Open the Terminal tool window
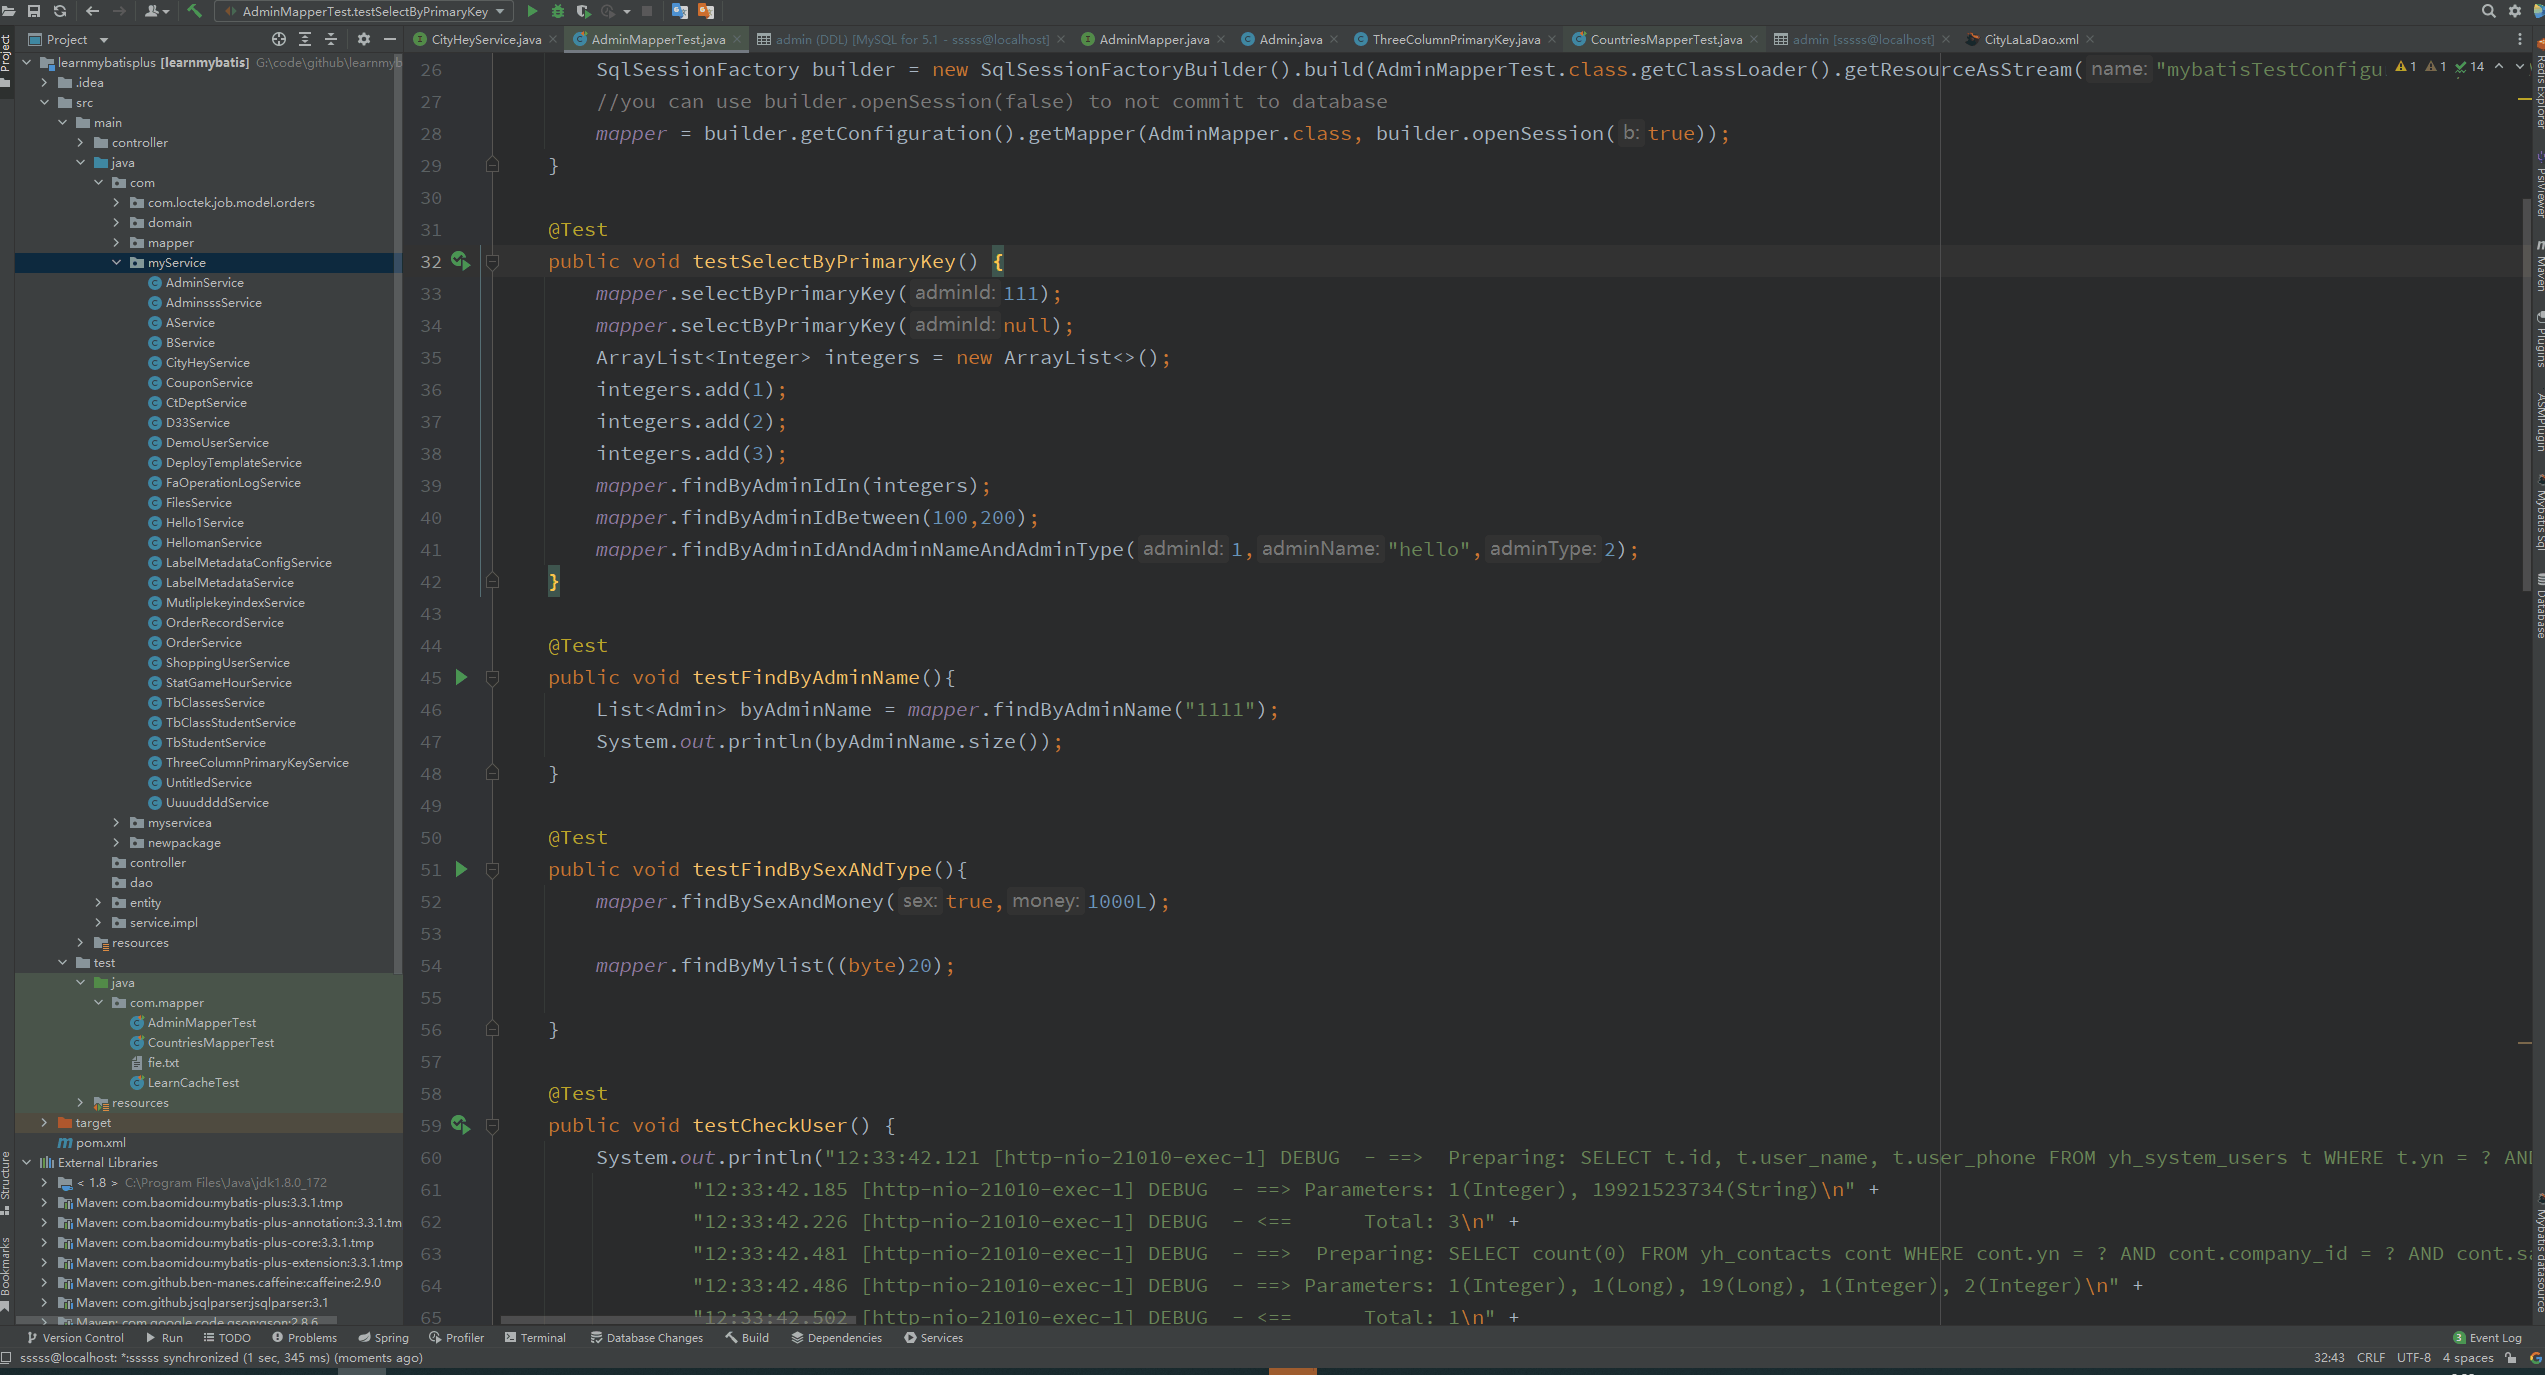 (543, 1337)
